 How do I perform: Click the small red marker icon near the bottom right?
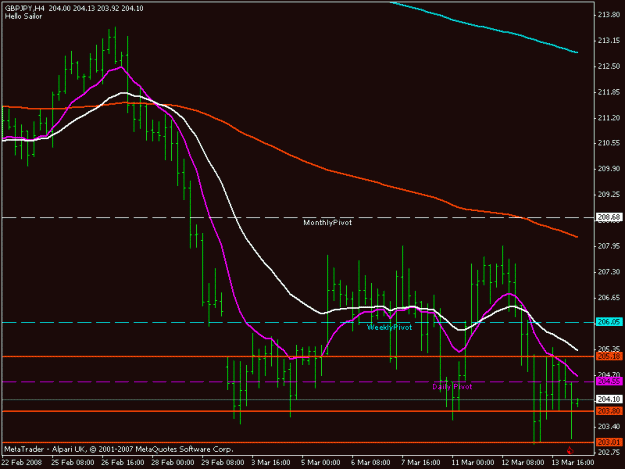570,450
